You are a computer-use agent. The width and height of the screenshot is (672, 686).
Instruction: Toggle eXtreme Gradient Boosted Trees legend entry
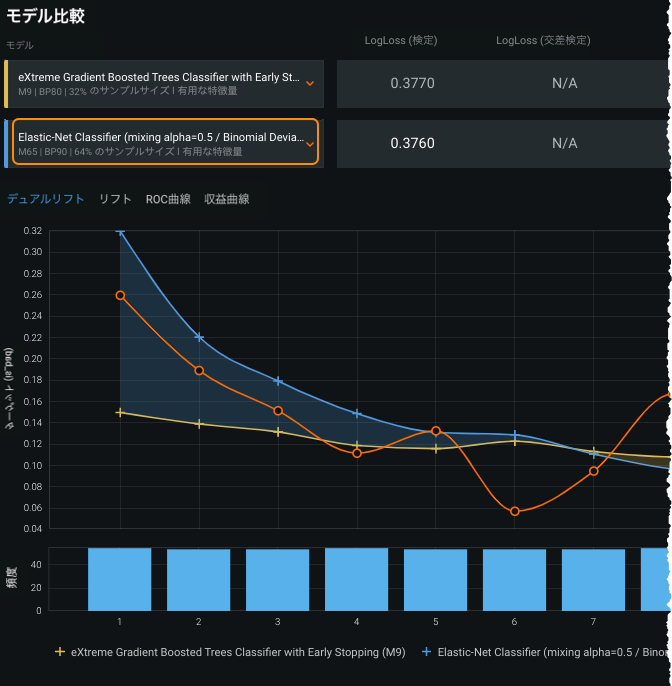230,652
